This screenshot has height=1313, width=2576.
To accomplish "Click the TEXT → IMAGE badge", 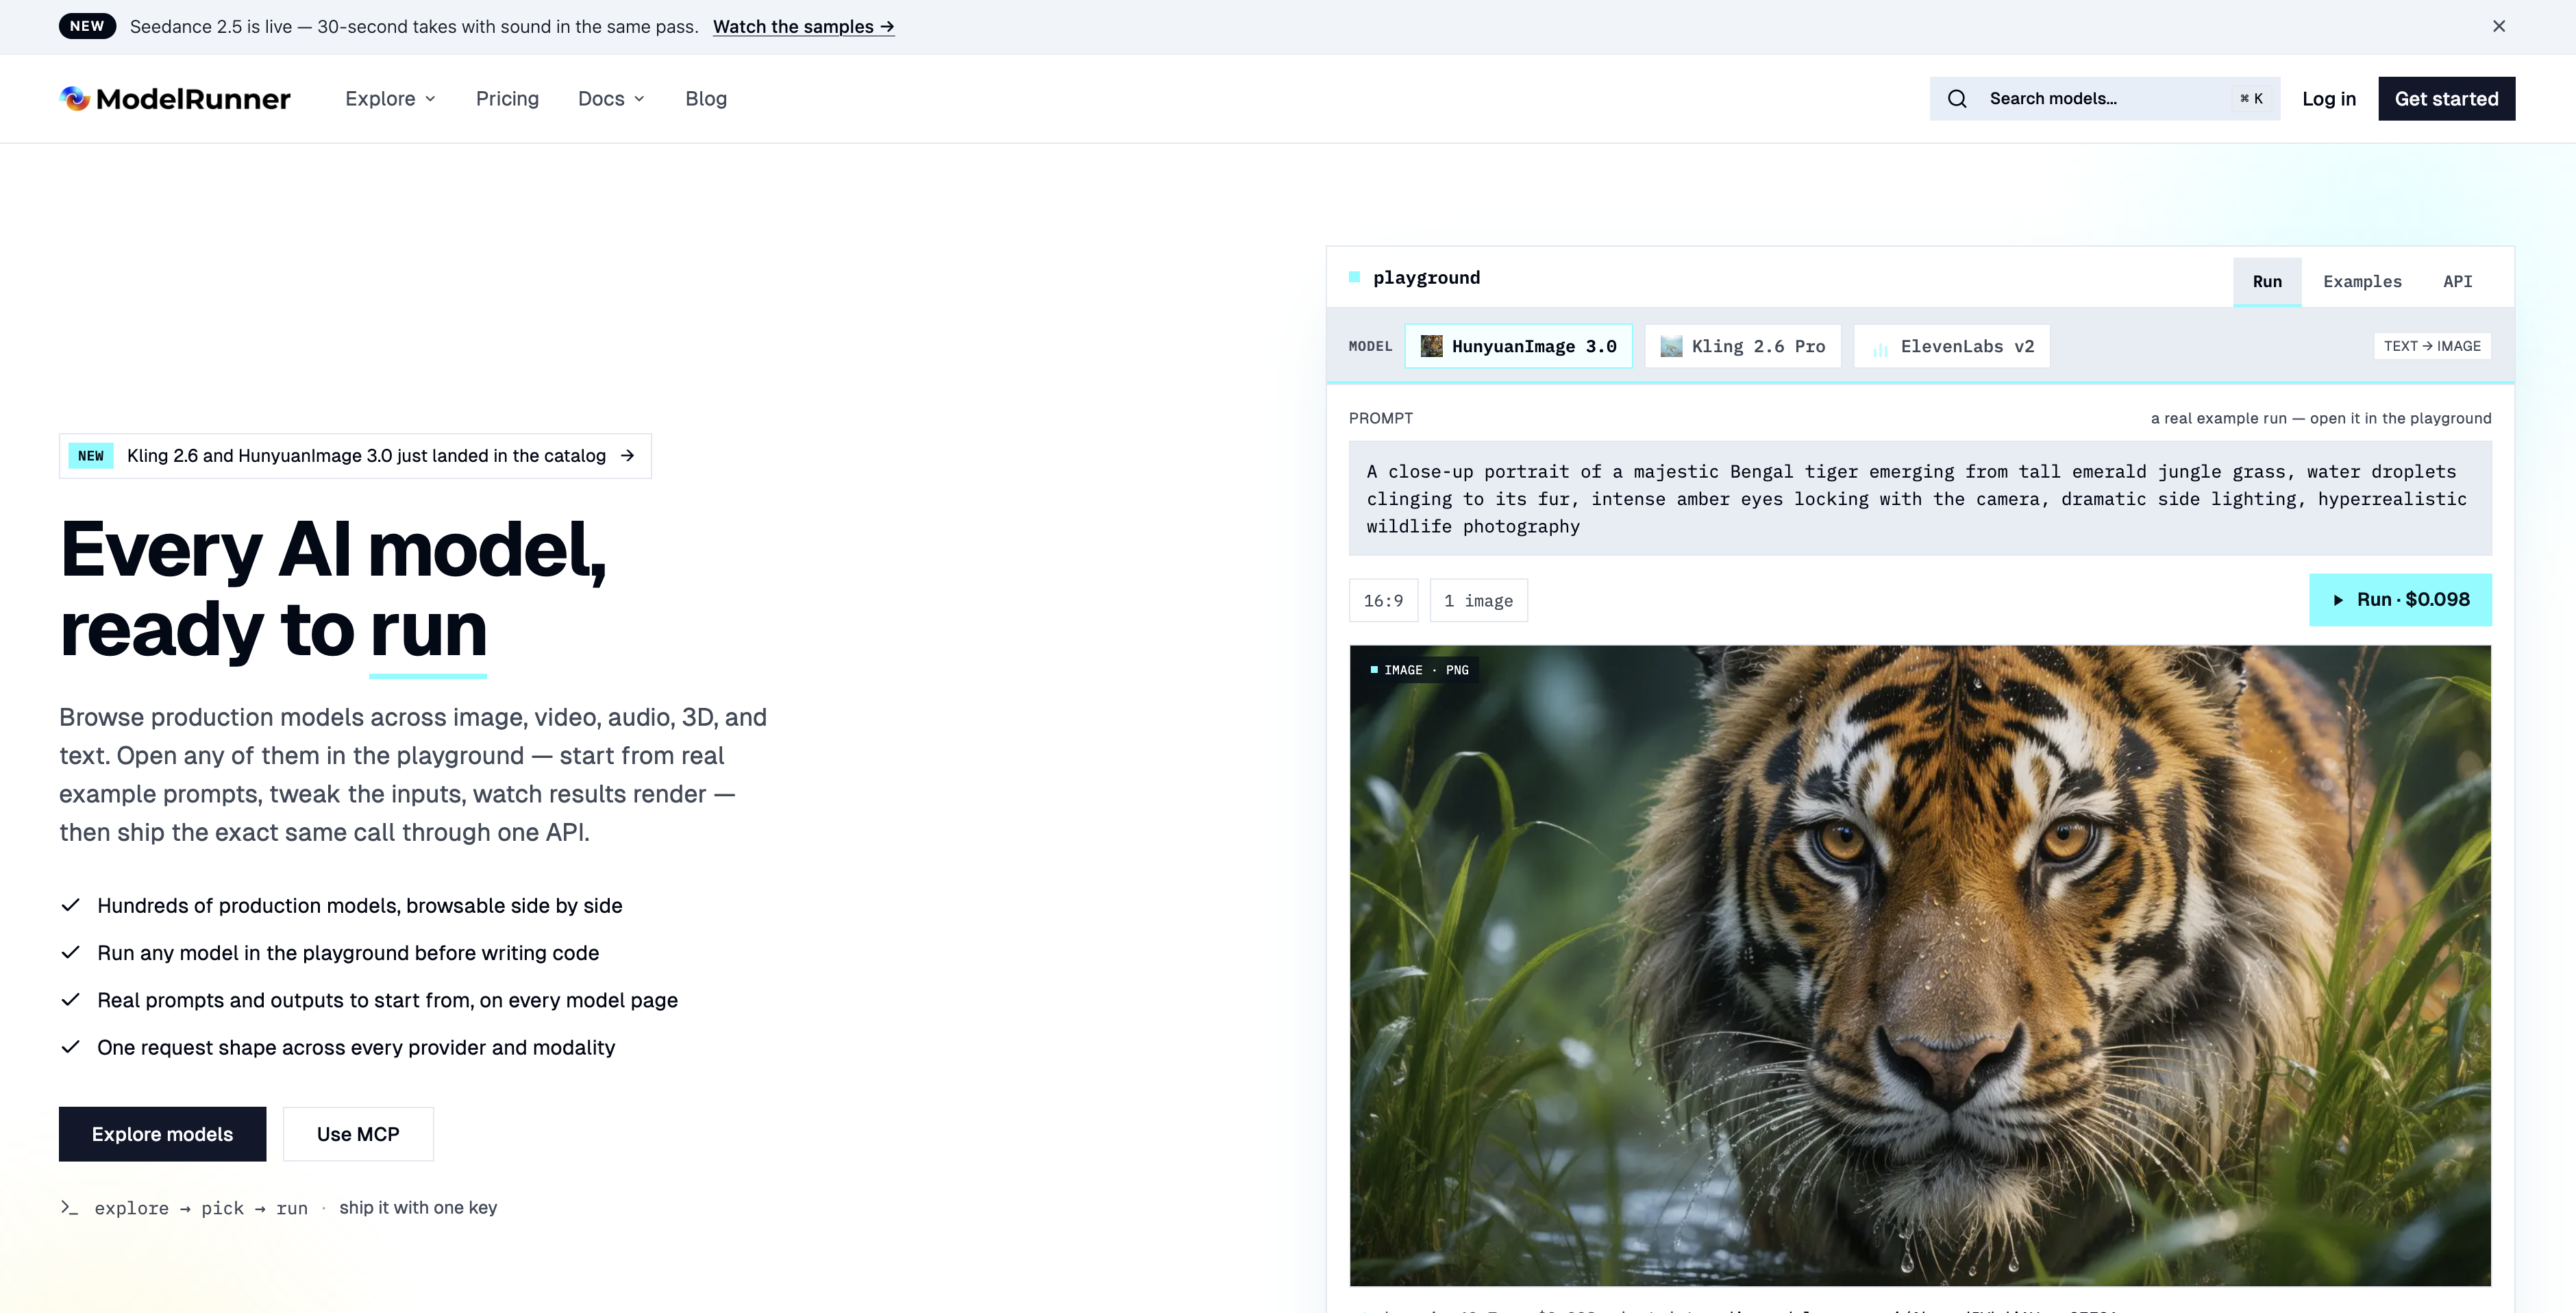I will click(2431, 346).
